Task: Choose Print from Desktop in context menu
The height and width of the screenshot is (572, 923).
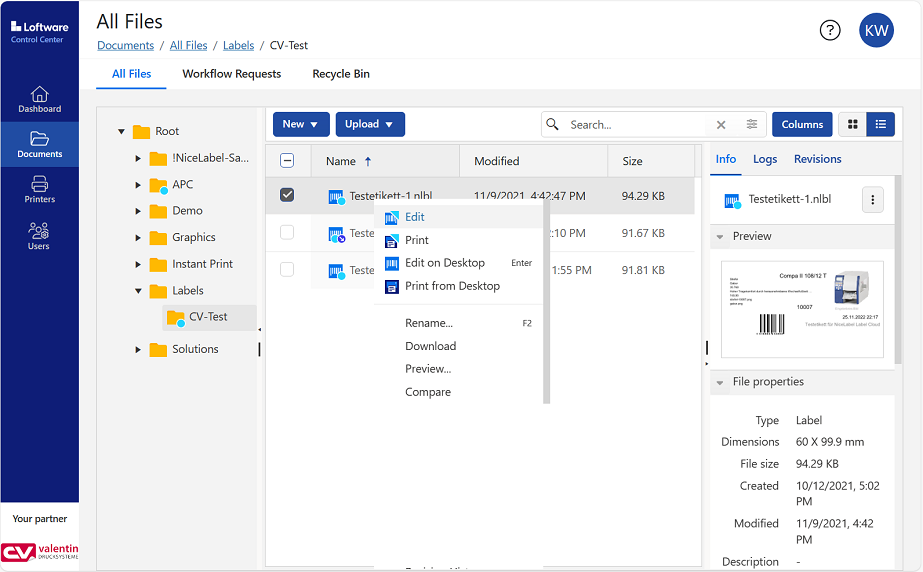Action: [452, 286]
